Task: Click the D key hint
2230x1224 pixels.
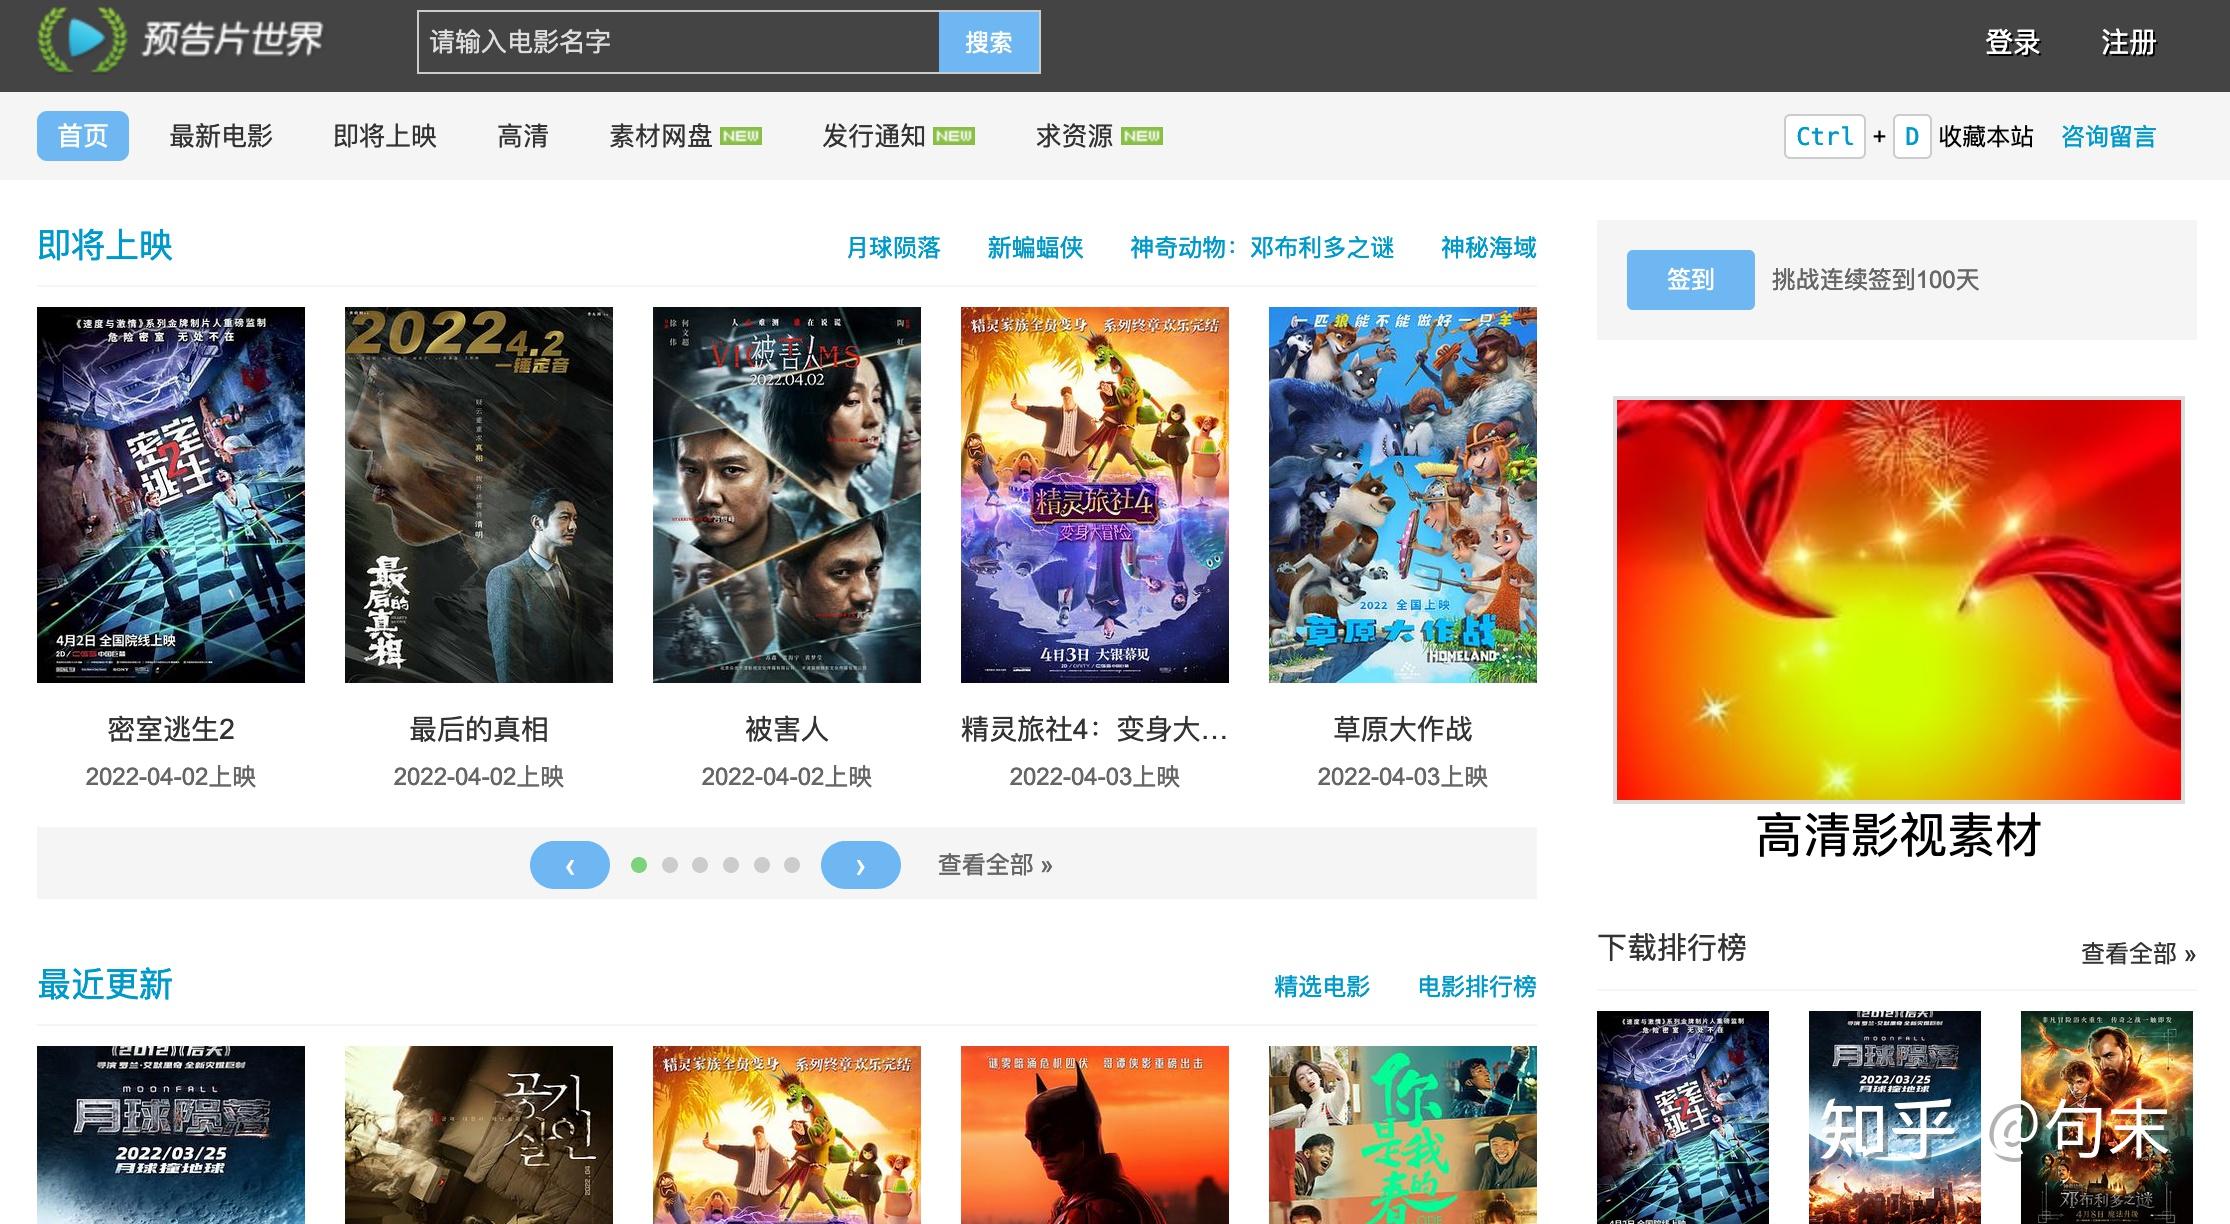Action: [x=1911, y=136]
